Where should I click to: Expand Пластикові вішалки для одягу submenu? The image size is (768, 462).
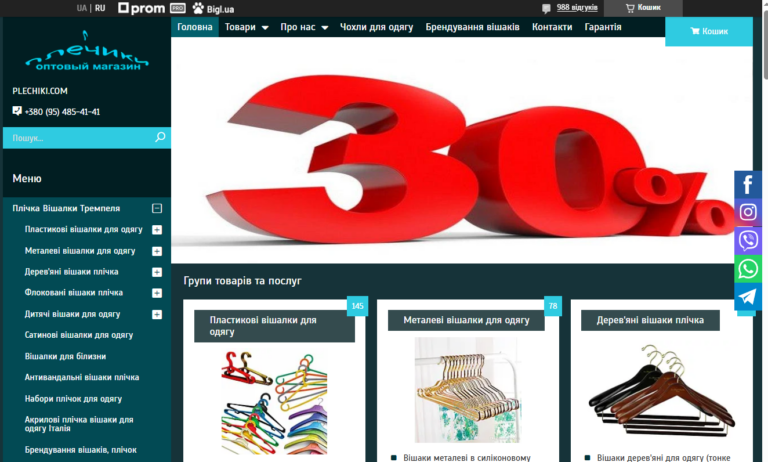pyautogui.click(x=157, y=230)
